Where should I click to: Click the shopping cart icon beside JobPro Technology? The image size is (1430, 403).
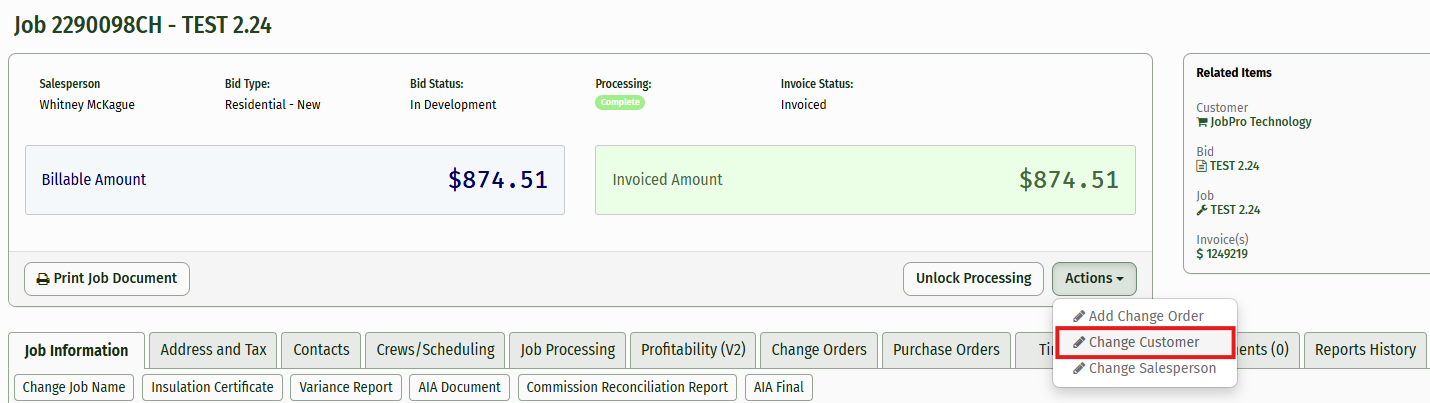(x=1202, y=122)
